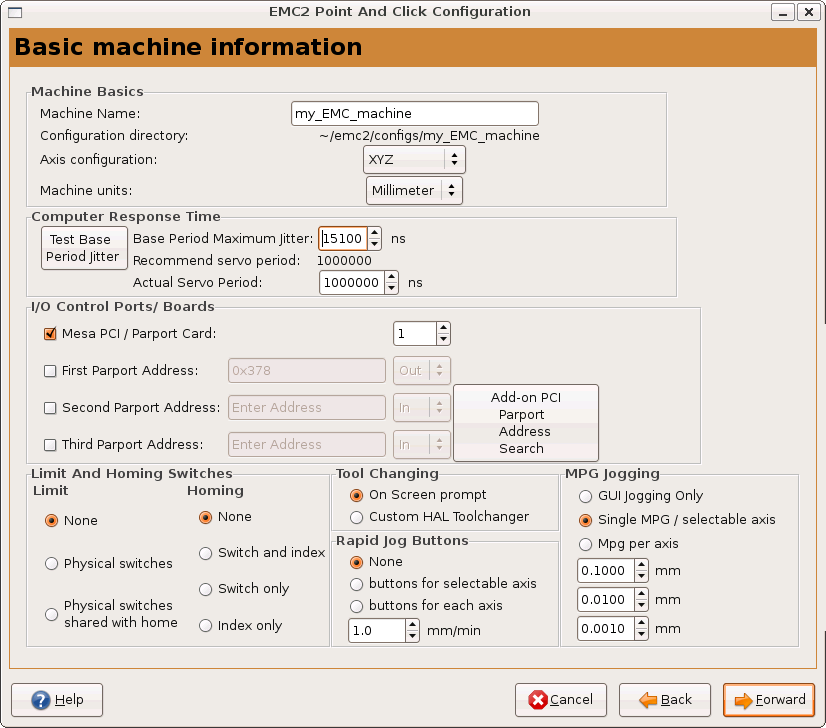Viewport: 826px width, 728px height.
Task: Choose Switch and index homing option
Action: [x=206, y=553]
